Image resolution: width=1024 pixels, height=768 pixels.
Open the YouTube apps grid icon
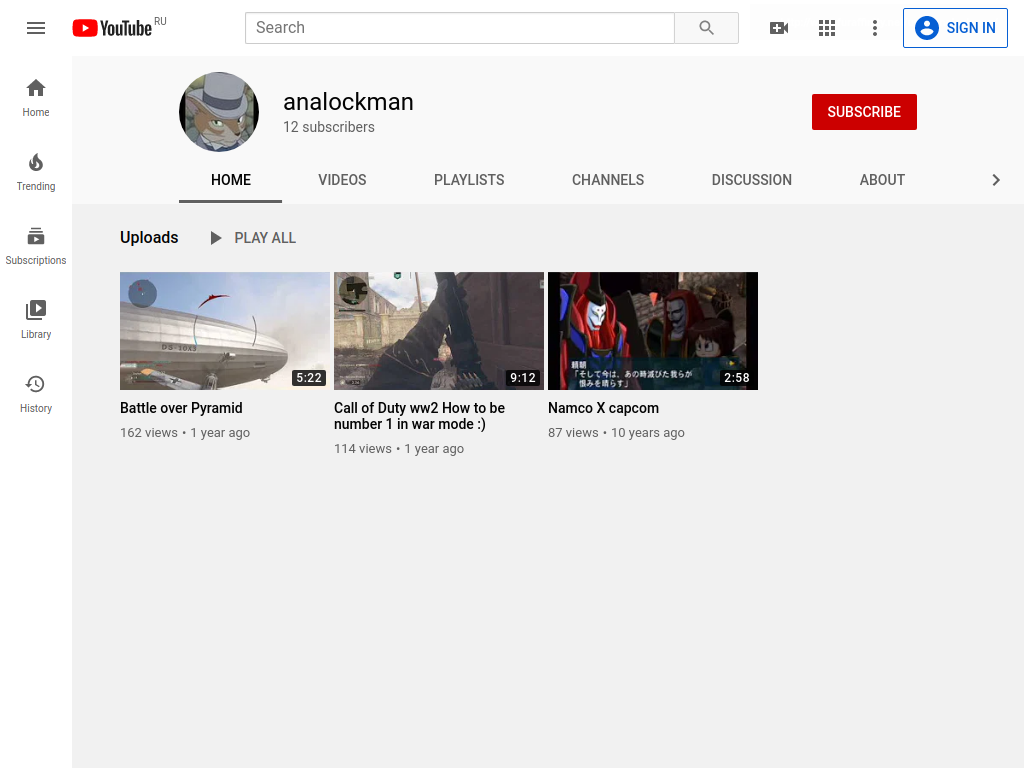(827, 28)
